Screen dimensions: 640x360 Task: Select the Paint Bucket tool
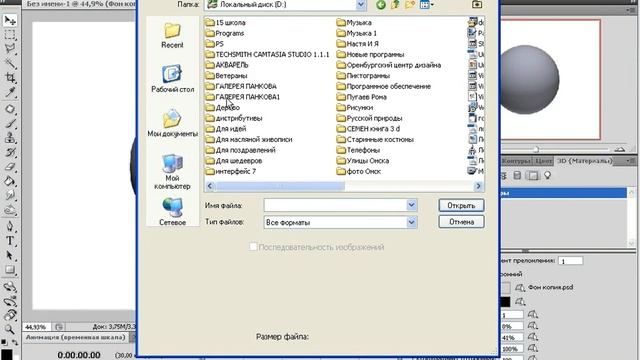coord(10,182)
